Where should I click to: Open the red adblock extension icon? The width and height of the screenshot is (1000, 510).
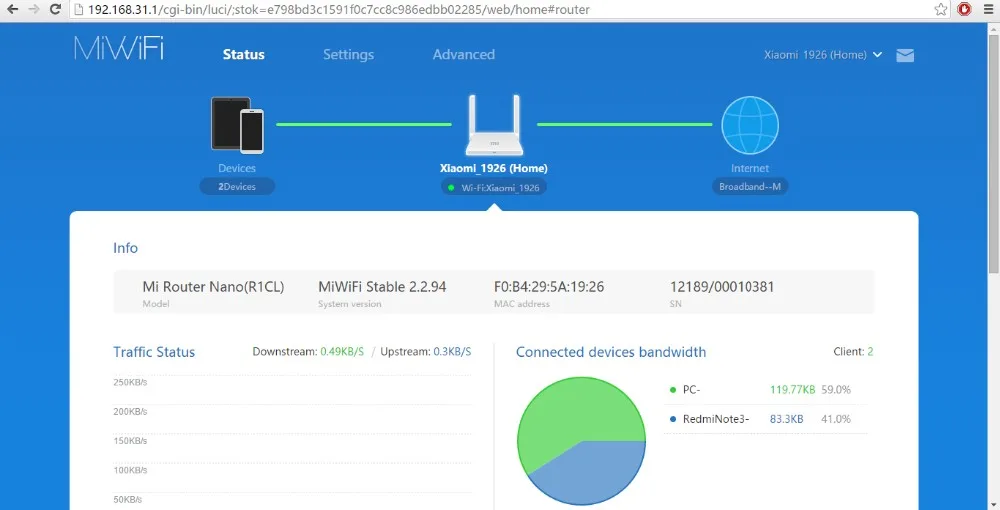click(x=964, y=9)
